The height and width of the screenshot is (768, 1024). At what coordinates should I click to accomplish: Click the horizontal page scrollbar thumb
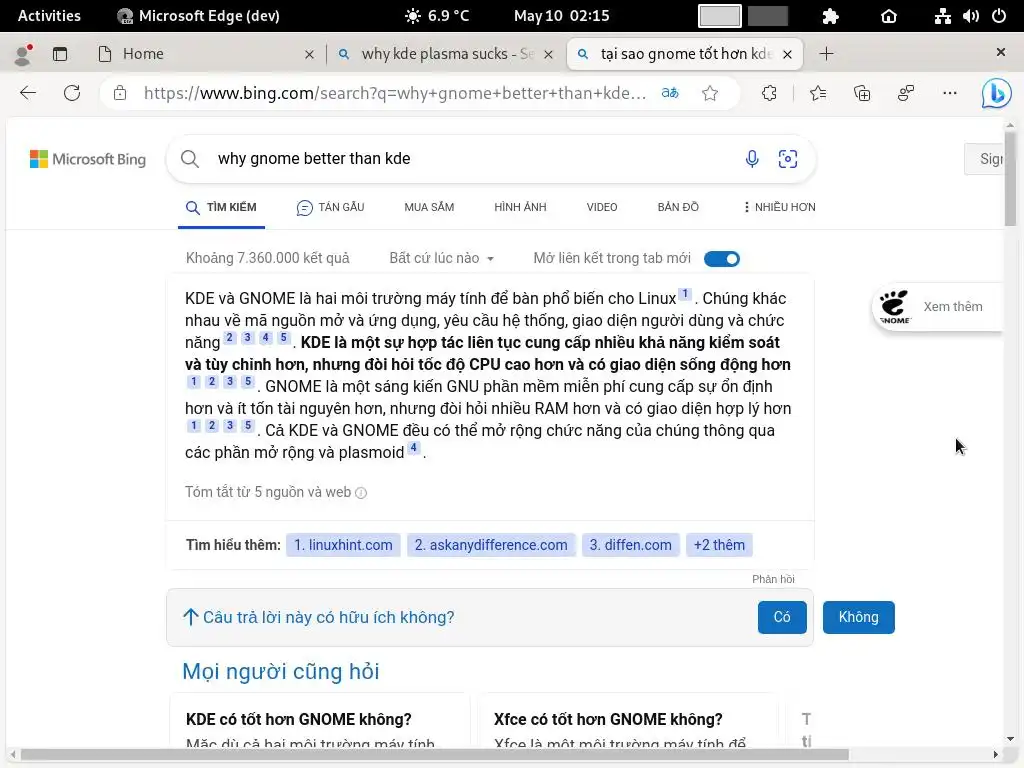[x=435, y=754]
